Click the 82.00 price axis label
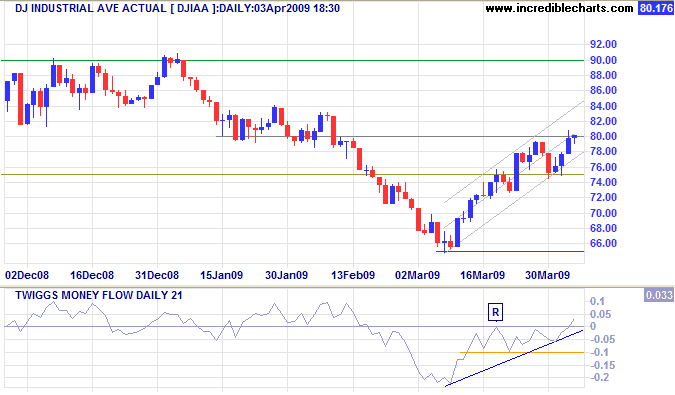Viewport: 675px width, 395px height. point(604,121)
